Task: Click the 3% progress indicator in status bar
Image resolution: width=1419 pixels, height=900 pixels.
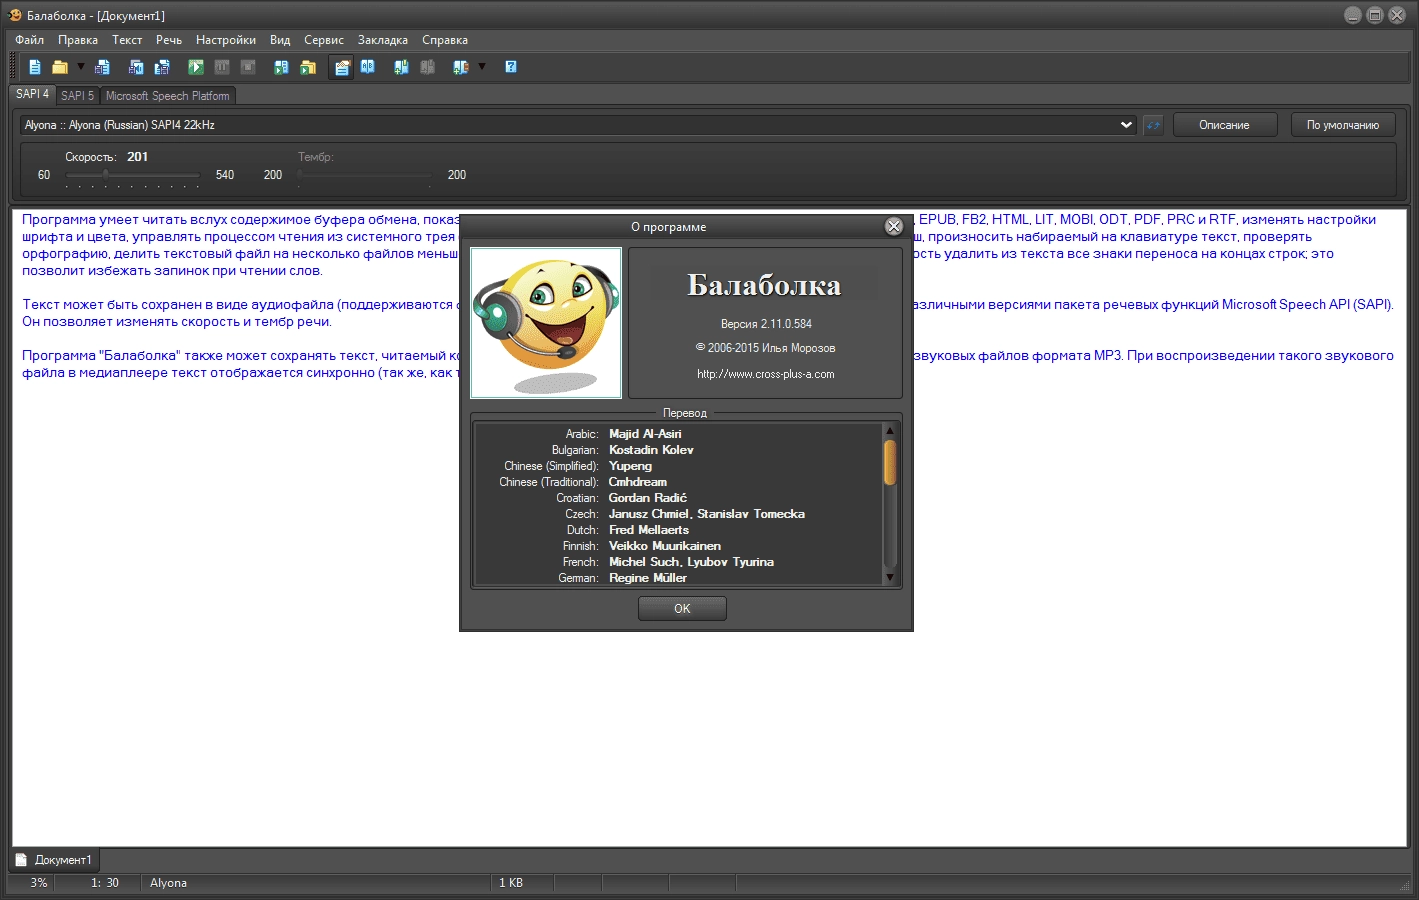Action: (x=39, y=883)
